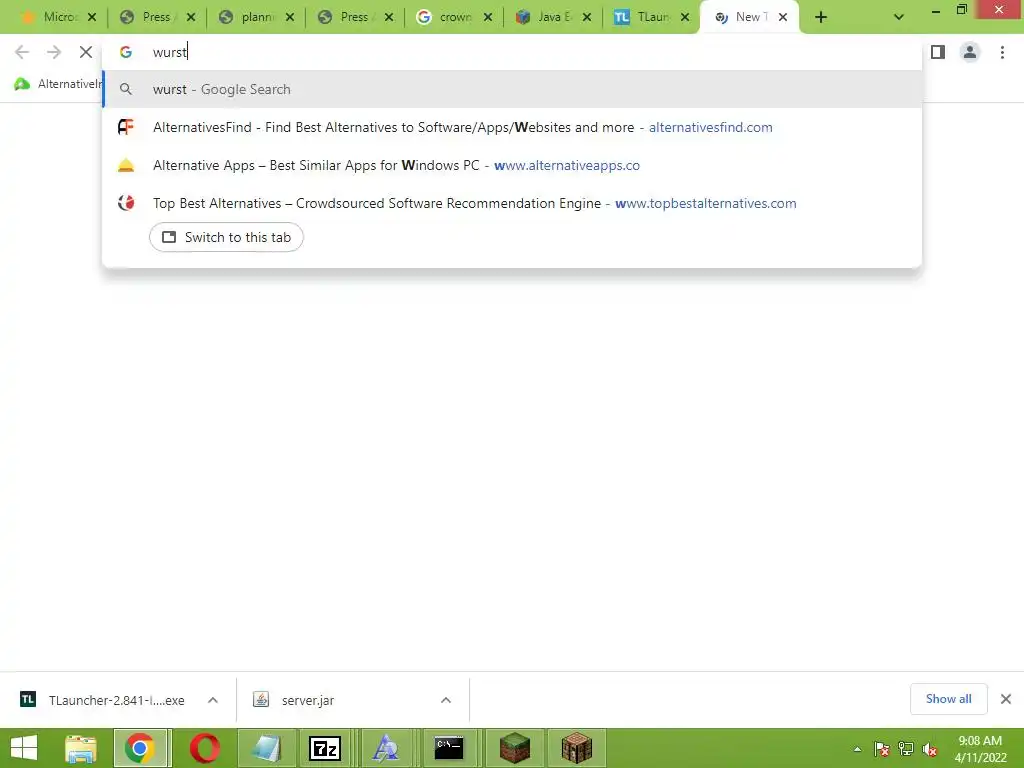The image size is (1024, 768).
Task: Go back with the back arrow
Action: [x=22, y=52]
